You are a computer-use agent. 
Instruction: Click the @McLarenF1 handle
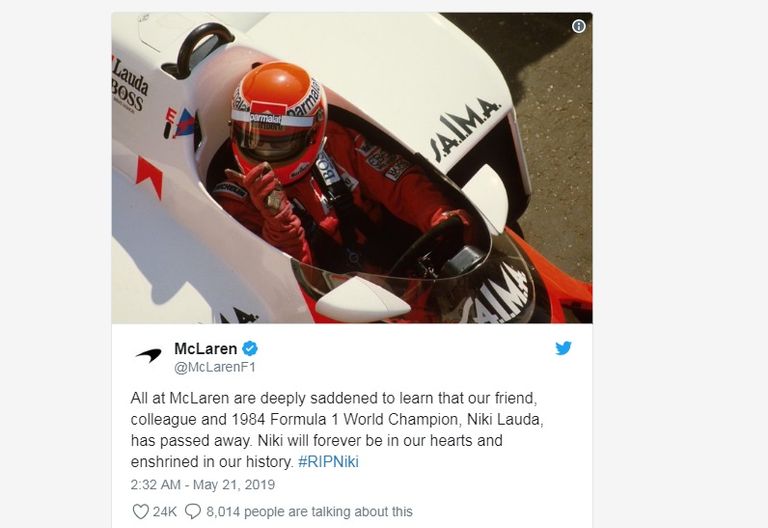(215, 367)
